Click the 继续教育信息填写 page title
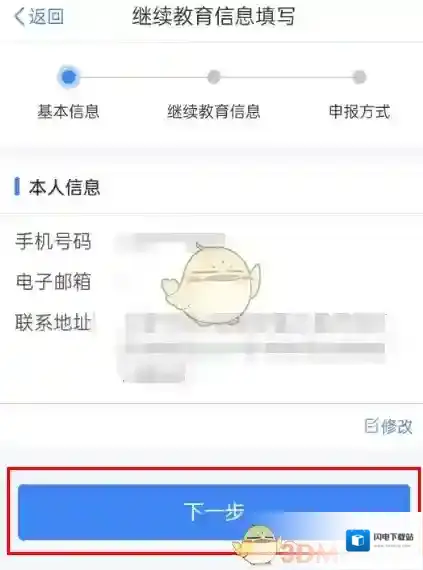The image size is (423, 570). (x=213, y=17)
